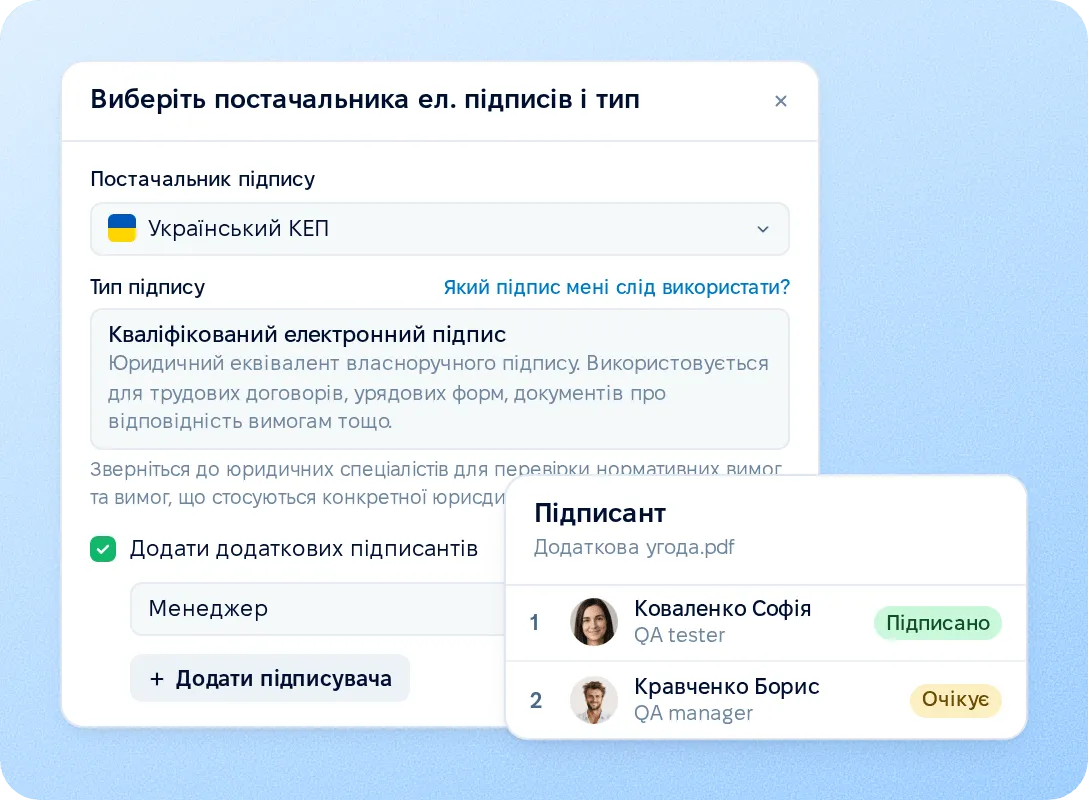1088x800 pixels.
Task: Click Кравченко Борис avatar
Action: click(594, 700)
